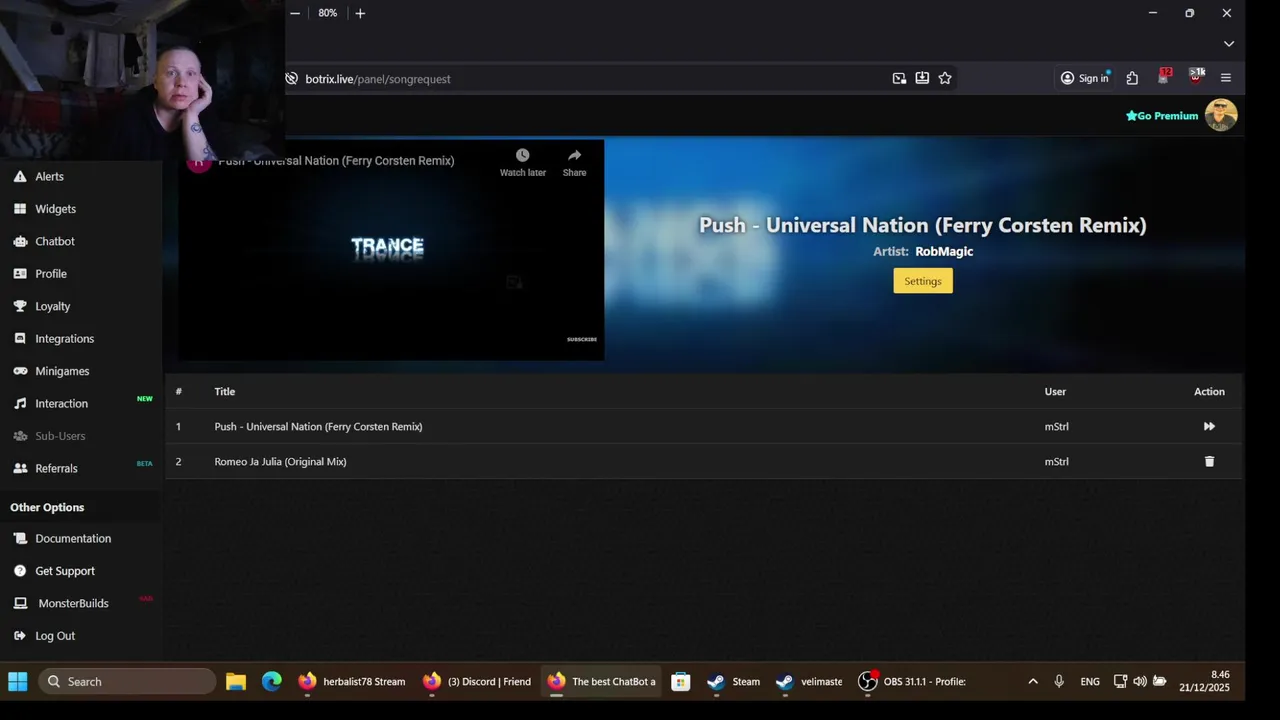Image resolution: width=1280 pixels, height=720 pixels.
Task: Select the Minigames menu entry
Action: point(62,371)
